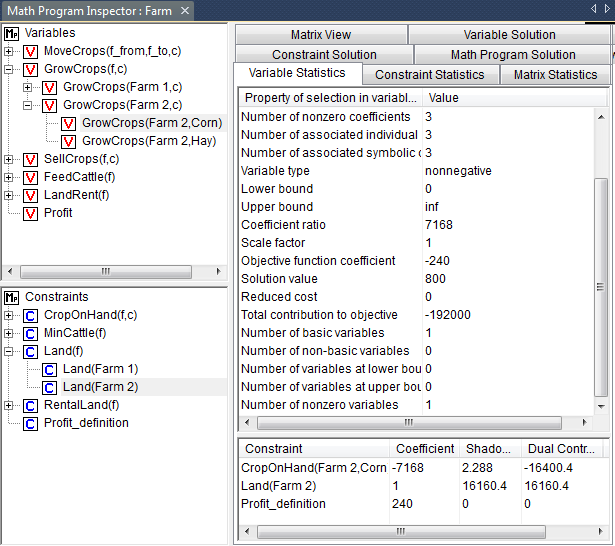Open the Matrix View tab
The image size is (615, 546).
point(321,35)
